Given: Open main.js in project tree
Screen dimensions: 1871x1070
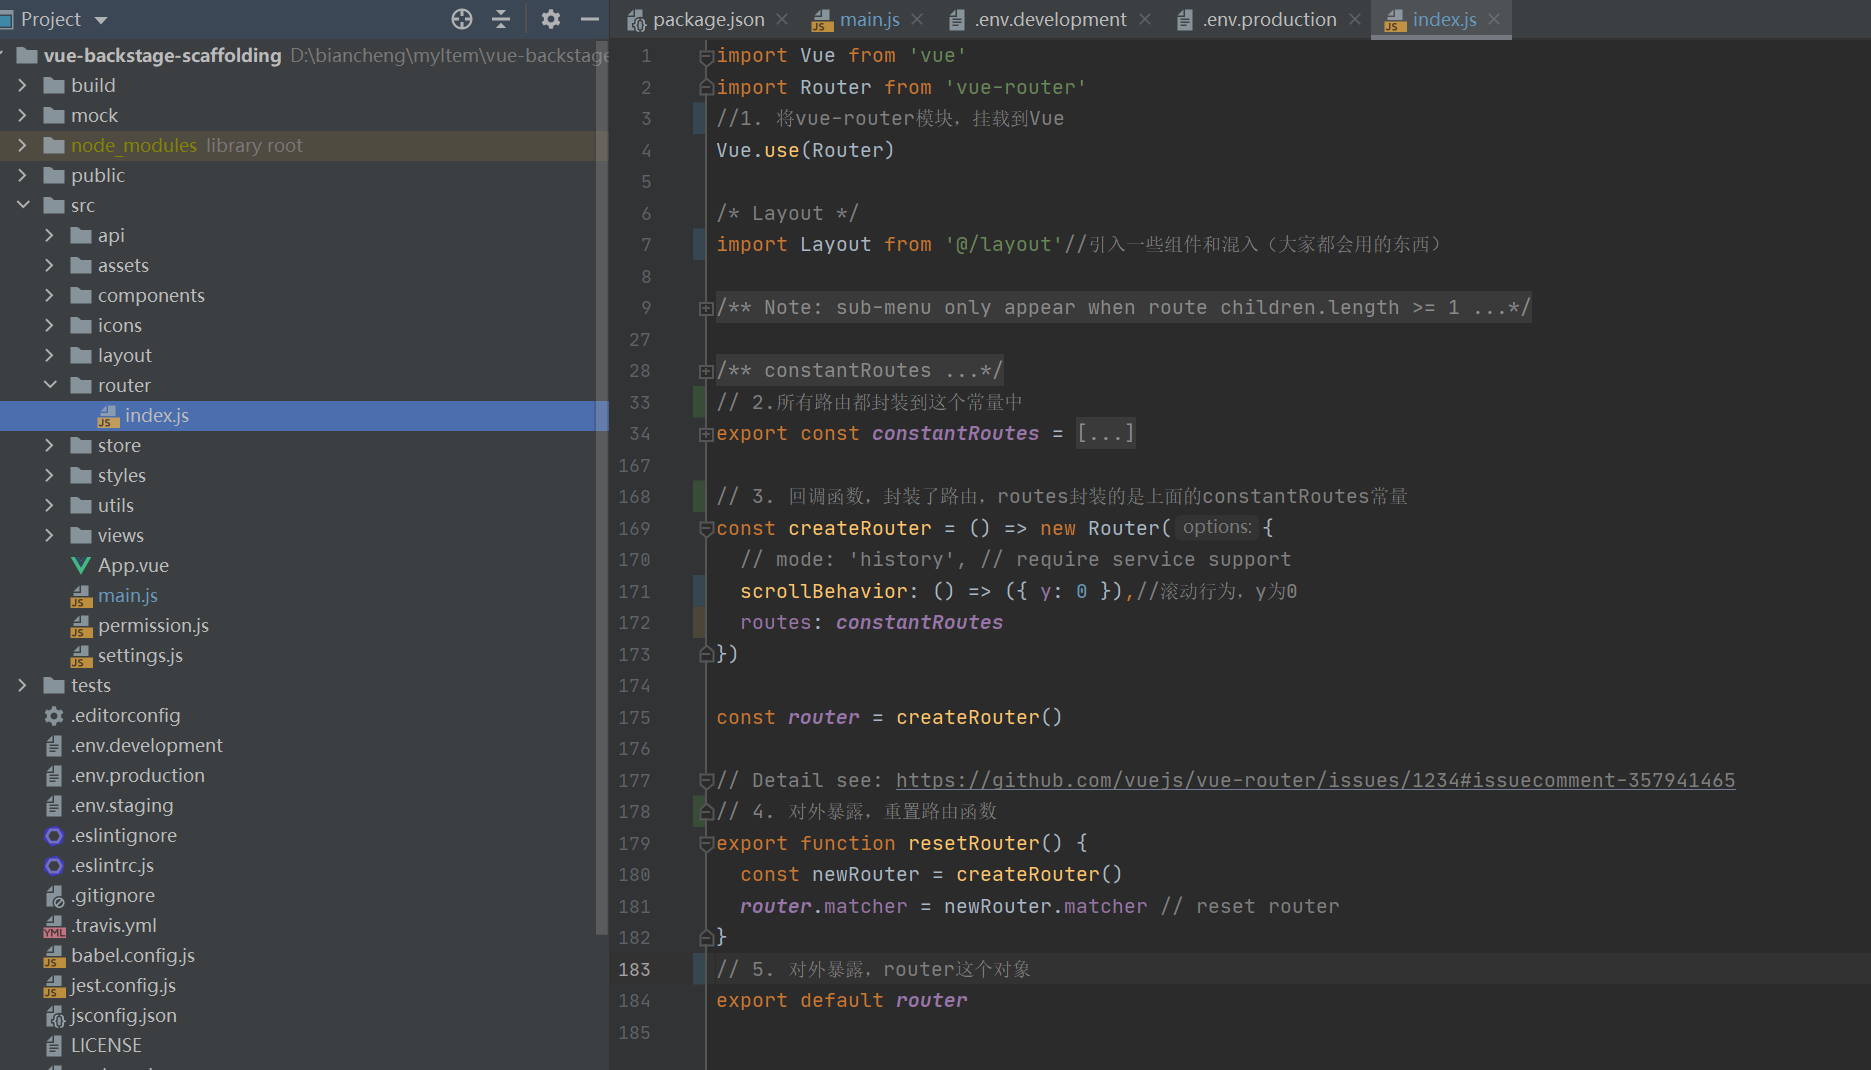Looking at the screenshot, I should [x=127, y=595].
